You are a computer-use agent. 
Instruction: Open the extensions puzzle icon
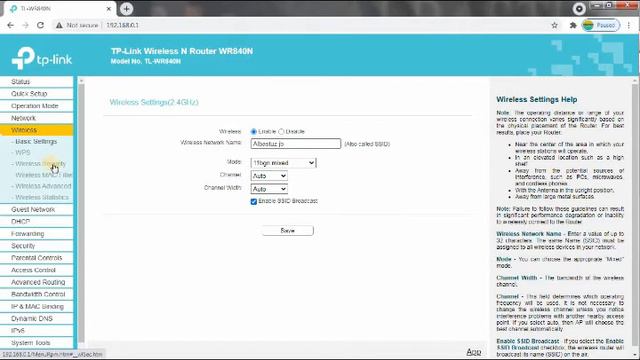(x=573, y=25)
